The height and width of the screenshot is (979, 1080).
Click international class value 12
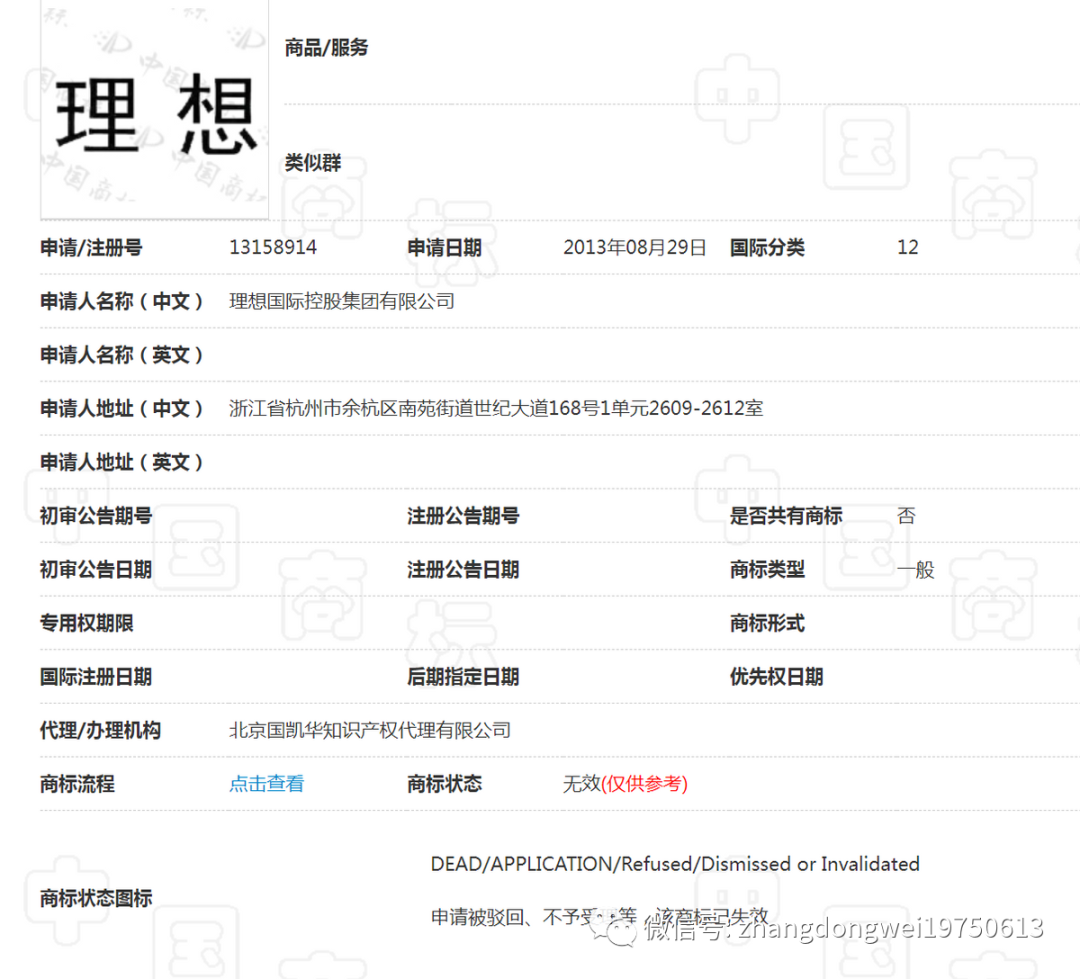tap(908, 247)
